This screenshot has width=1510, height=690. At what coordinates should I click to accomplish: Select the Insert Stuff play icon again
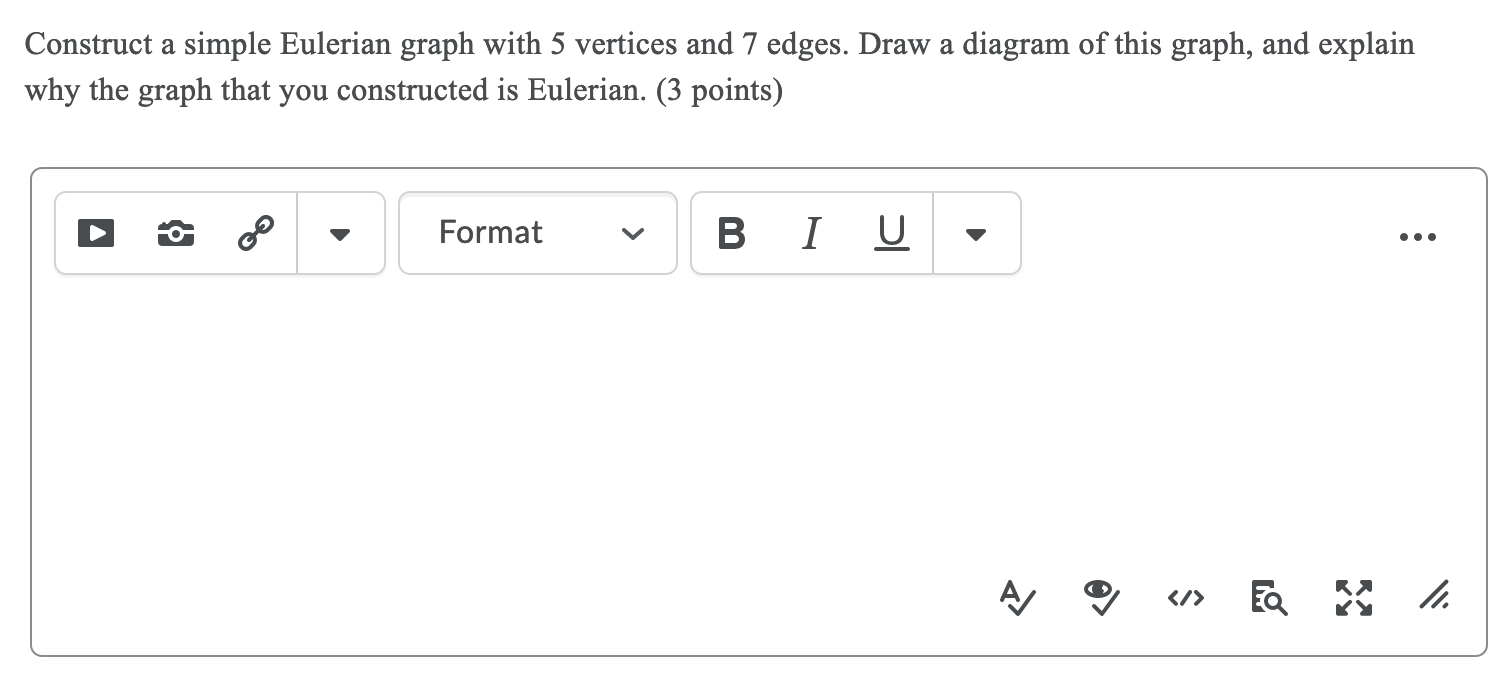tap(95, 233)
